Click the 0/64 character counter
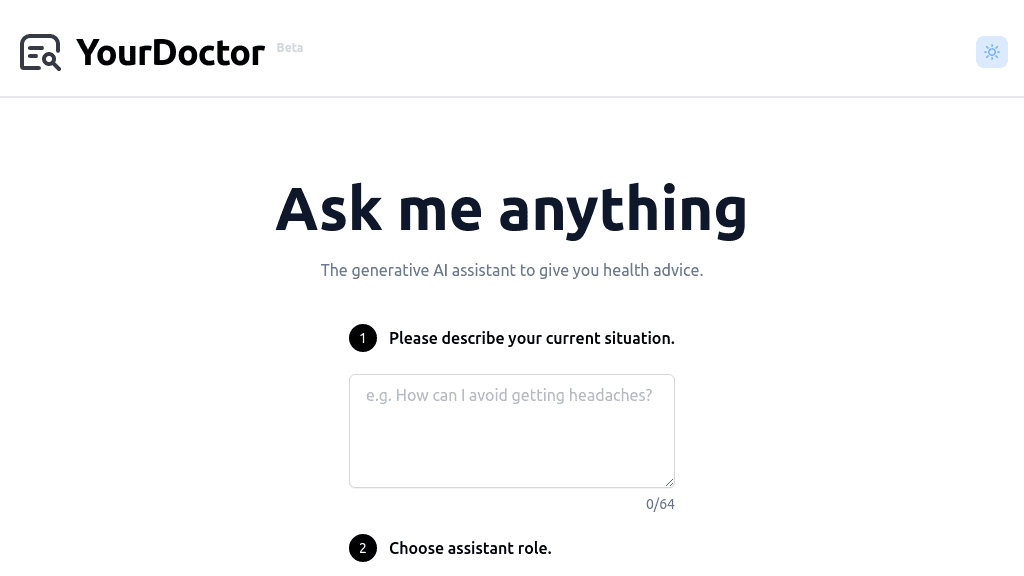 coord(660,504)
